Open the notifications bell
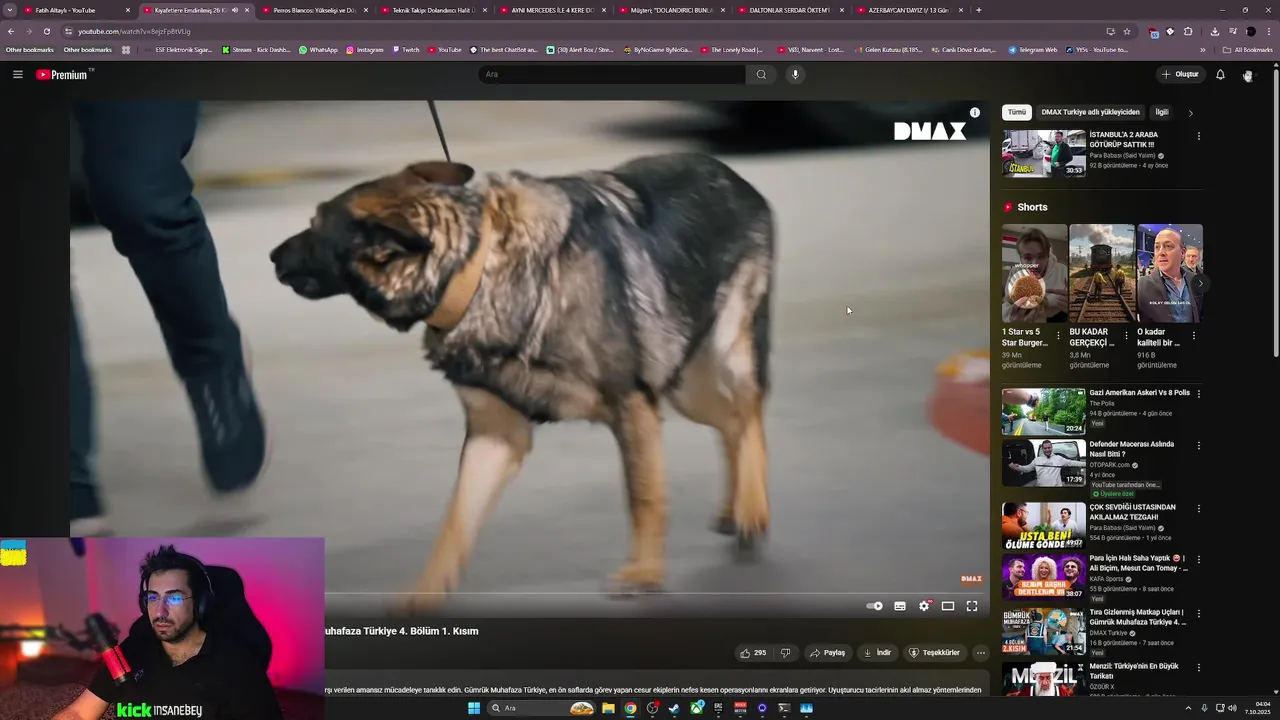 coord(1220,74)
